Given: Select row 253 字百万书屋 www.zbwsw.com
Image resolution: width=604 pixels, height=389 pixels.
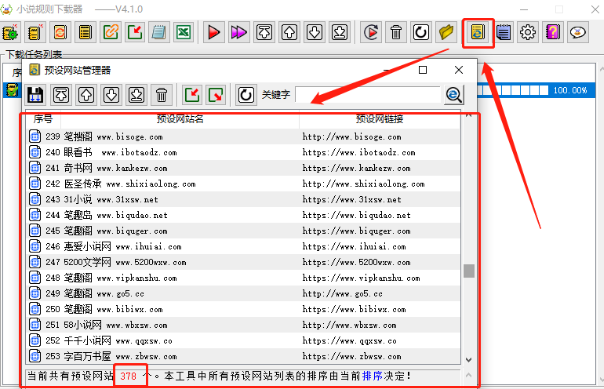Looking at the screenshot, I should click(x=243, y=356).
